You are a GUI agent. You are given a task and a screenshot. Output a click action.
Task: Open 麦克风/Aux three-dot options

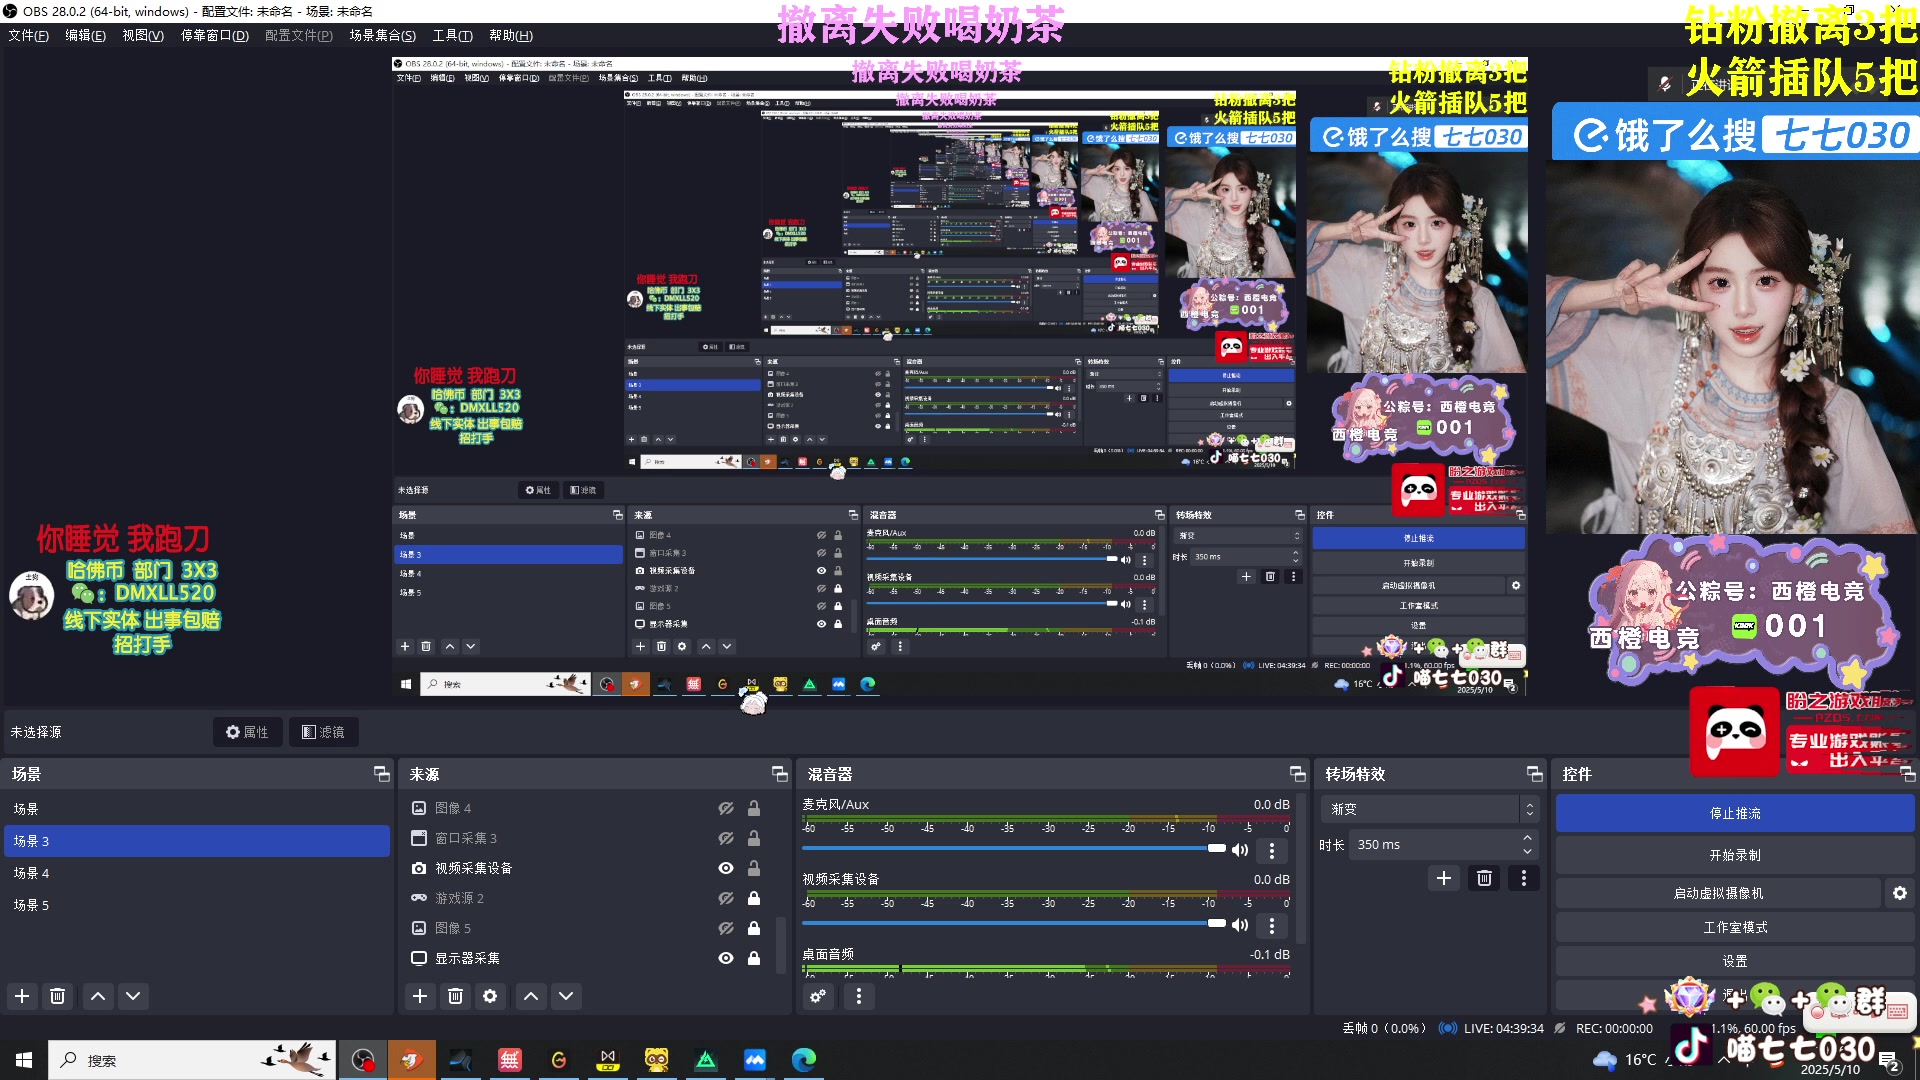coord(1271,850)
